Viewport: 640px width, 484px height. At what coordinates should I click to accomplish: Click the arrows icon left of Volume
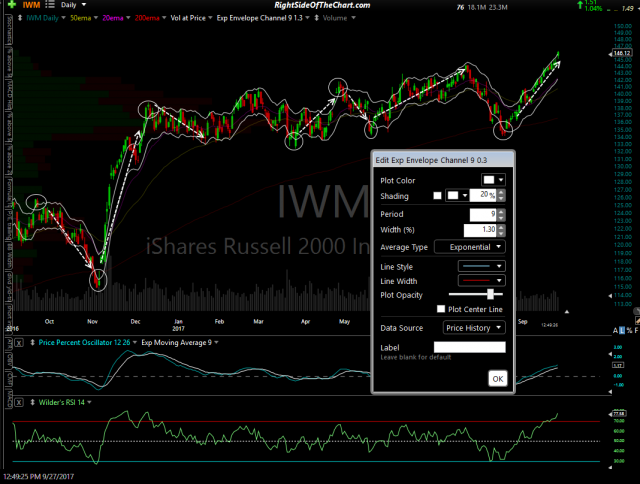(x=319, y=18)
